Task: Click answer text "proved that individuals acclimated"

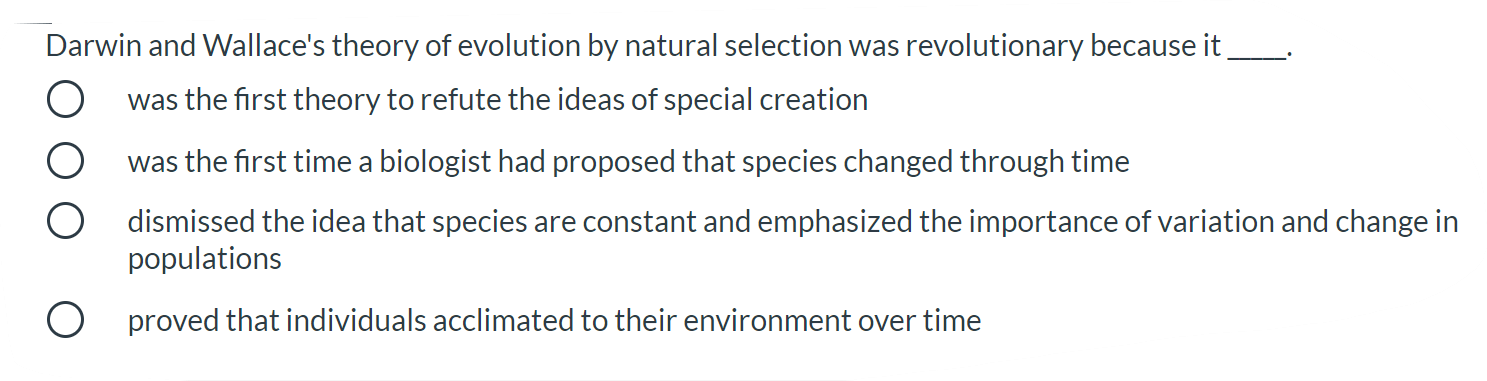Action: pyautogui.click(x=554, y=321)
